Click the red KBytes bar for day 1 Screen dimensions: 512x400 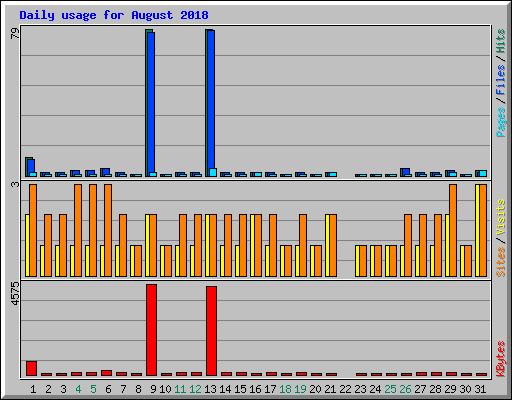(x=31, y=368)
